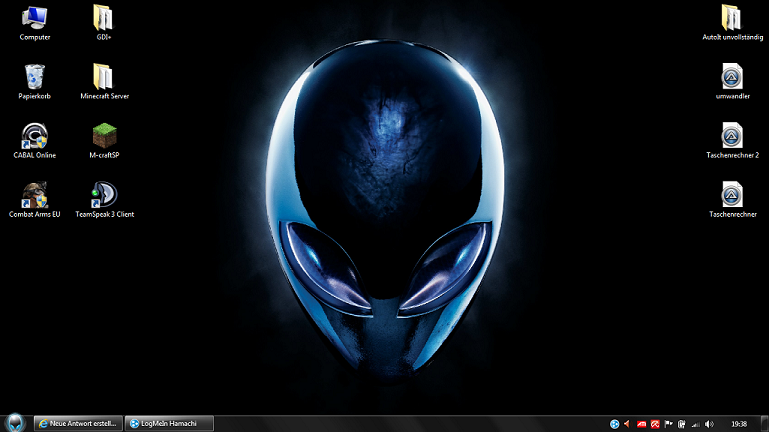Switch to LogMeIn Hamachi taskbar window
The height and width of the screenshot is (432, 769).
[170, 423]
